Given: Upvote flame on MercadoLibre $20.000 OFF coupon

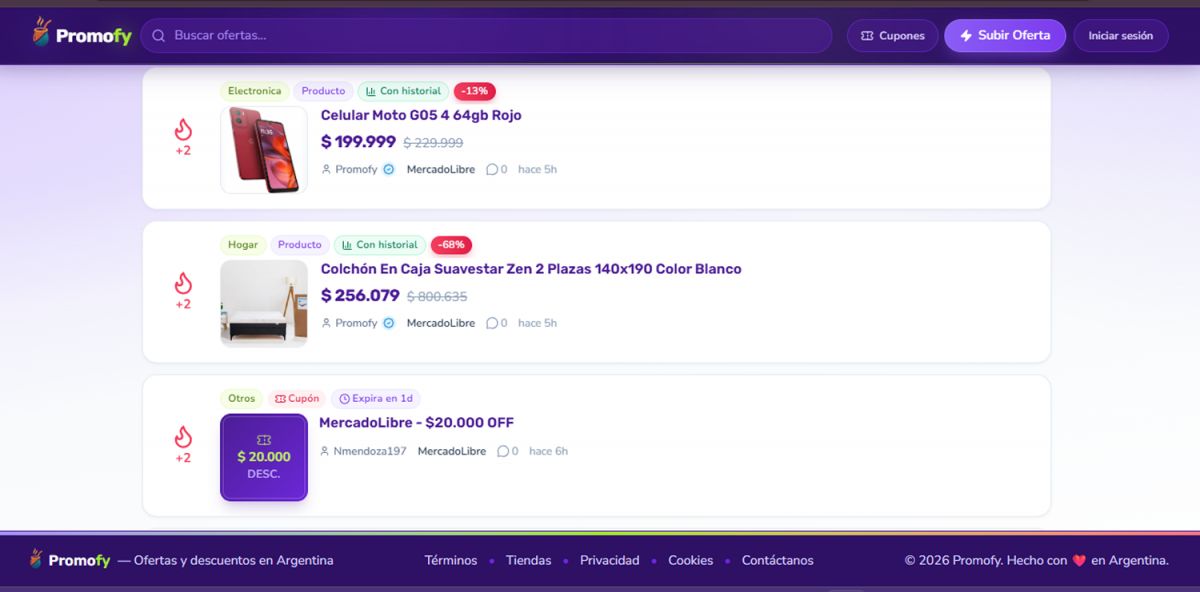Looking at the screenshot, I should 183,437.
